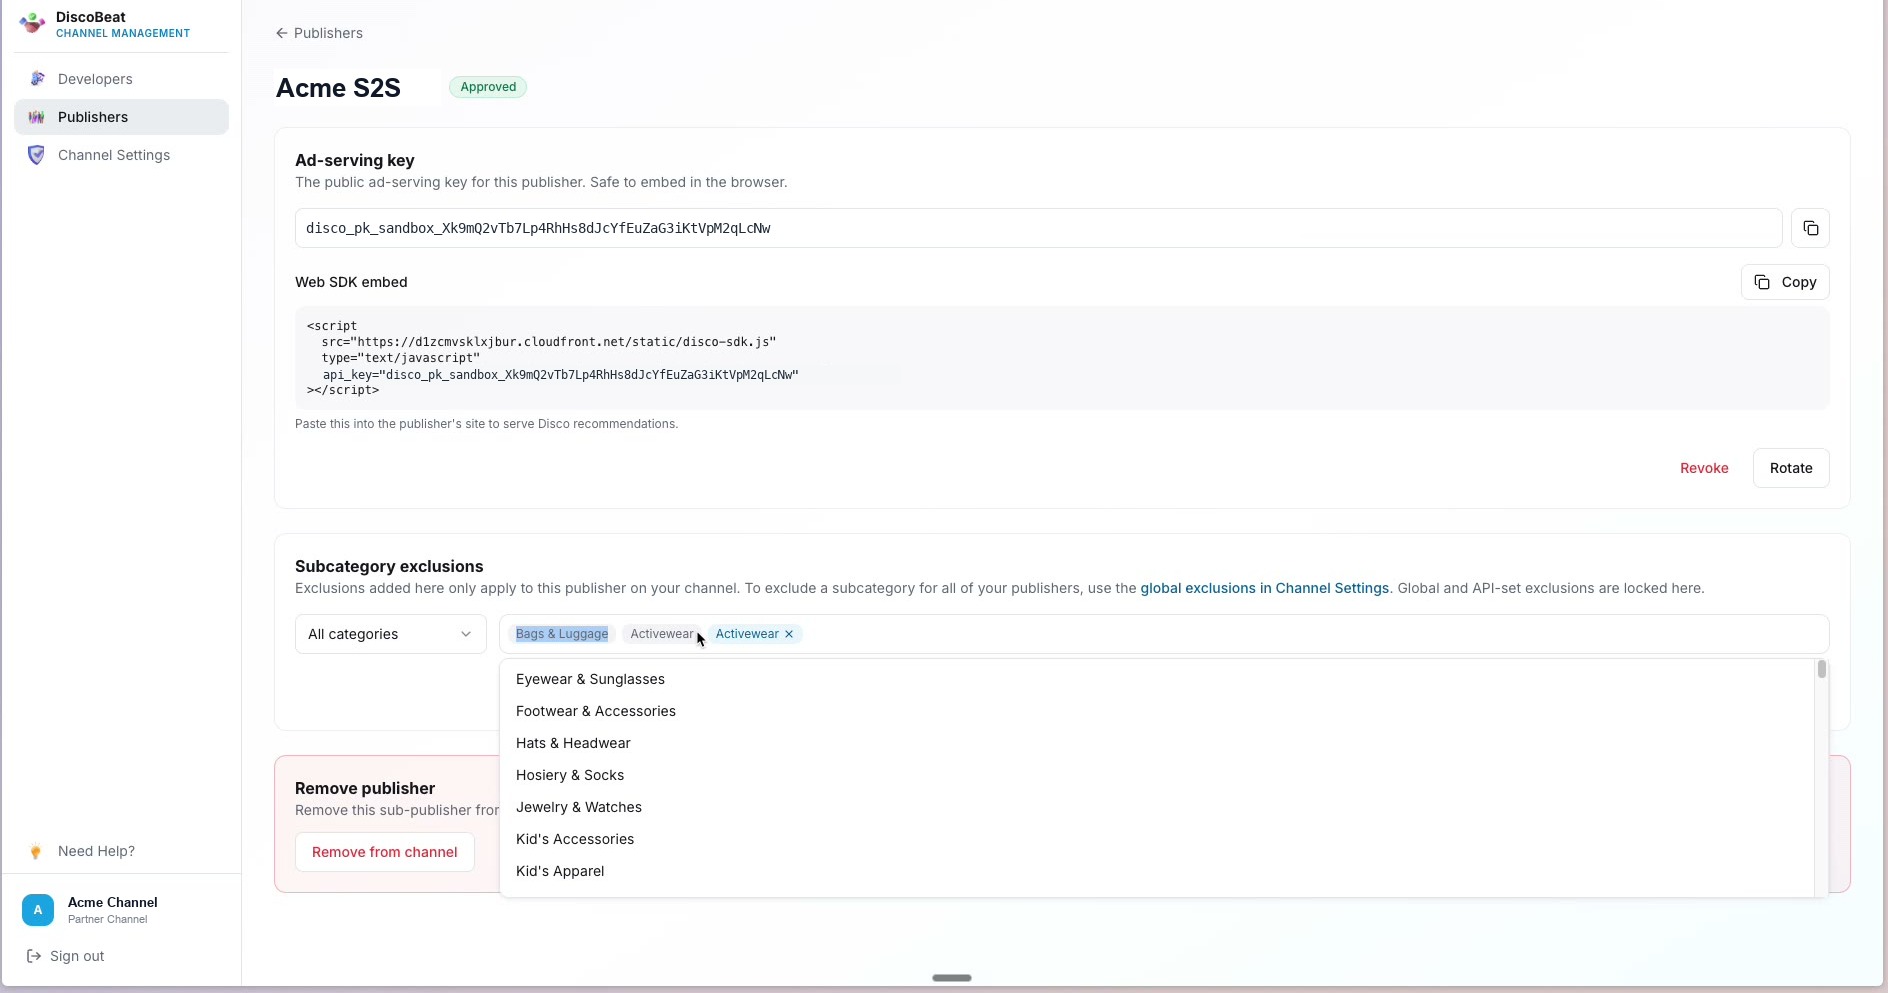This screenshot has width=1888, height=993.
Task: Click the Approved status badge
Action: [x=488, y=87]
